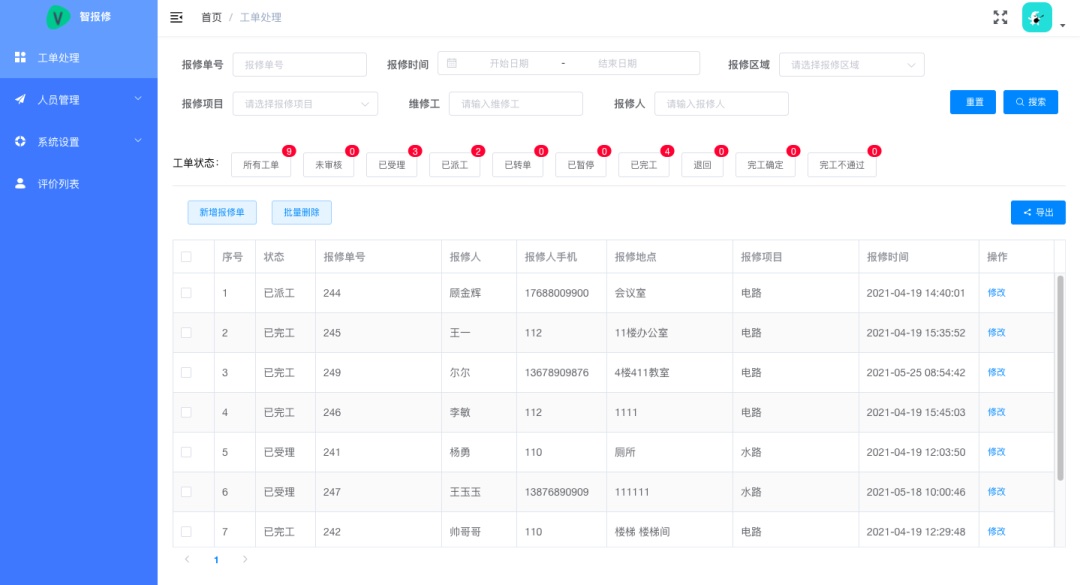Open the 报修项目 dropdown

[x=305, y=104]
